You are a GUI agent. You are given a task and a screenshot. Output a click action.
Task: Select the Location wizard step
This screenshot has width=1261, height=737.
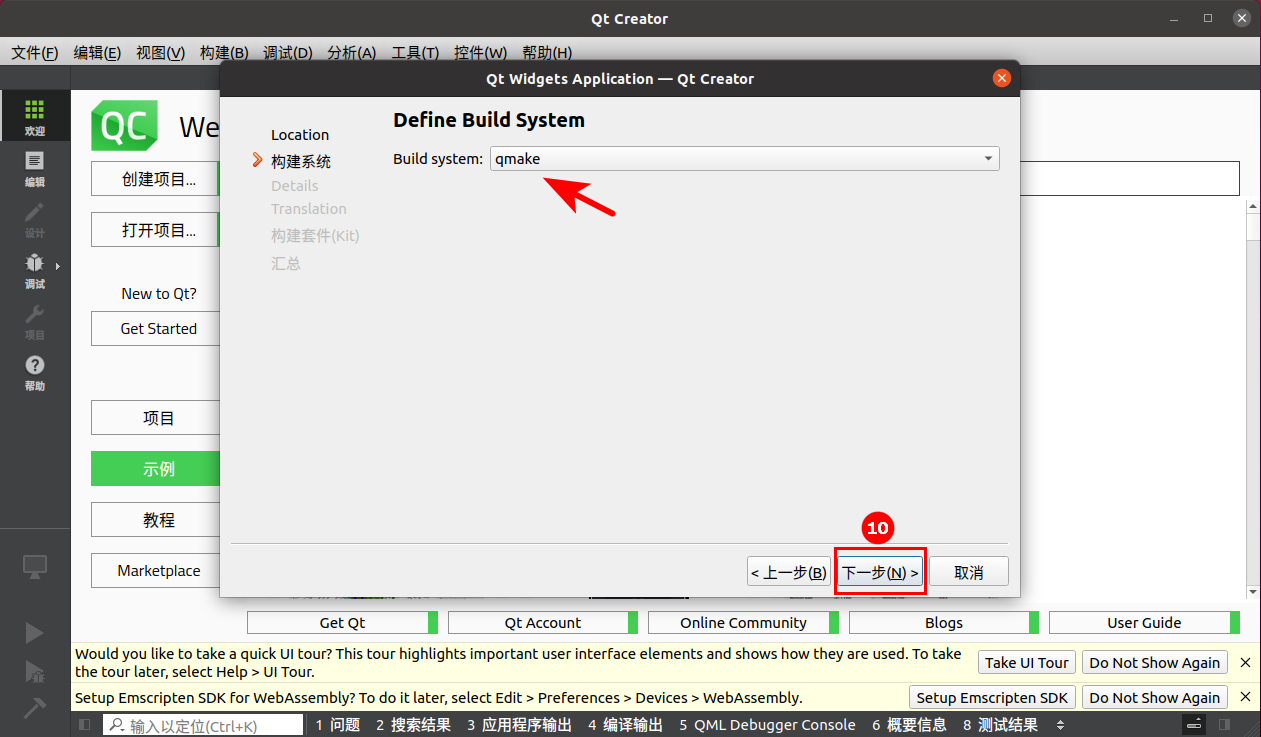tap(300, 135)
